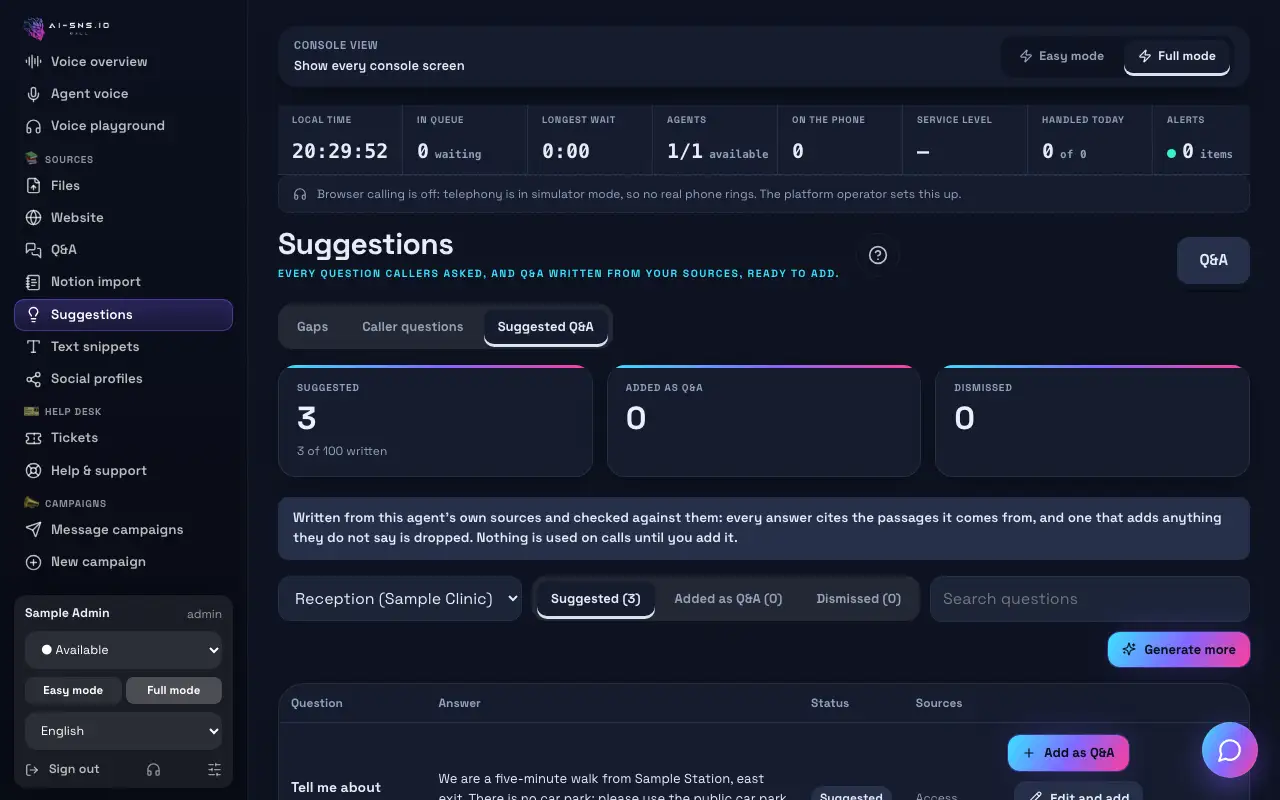Click the Voice playground headphones icon

coord(33,126)
